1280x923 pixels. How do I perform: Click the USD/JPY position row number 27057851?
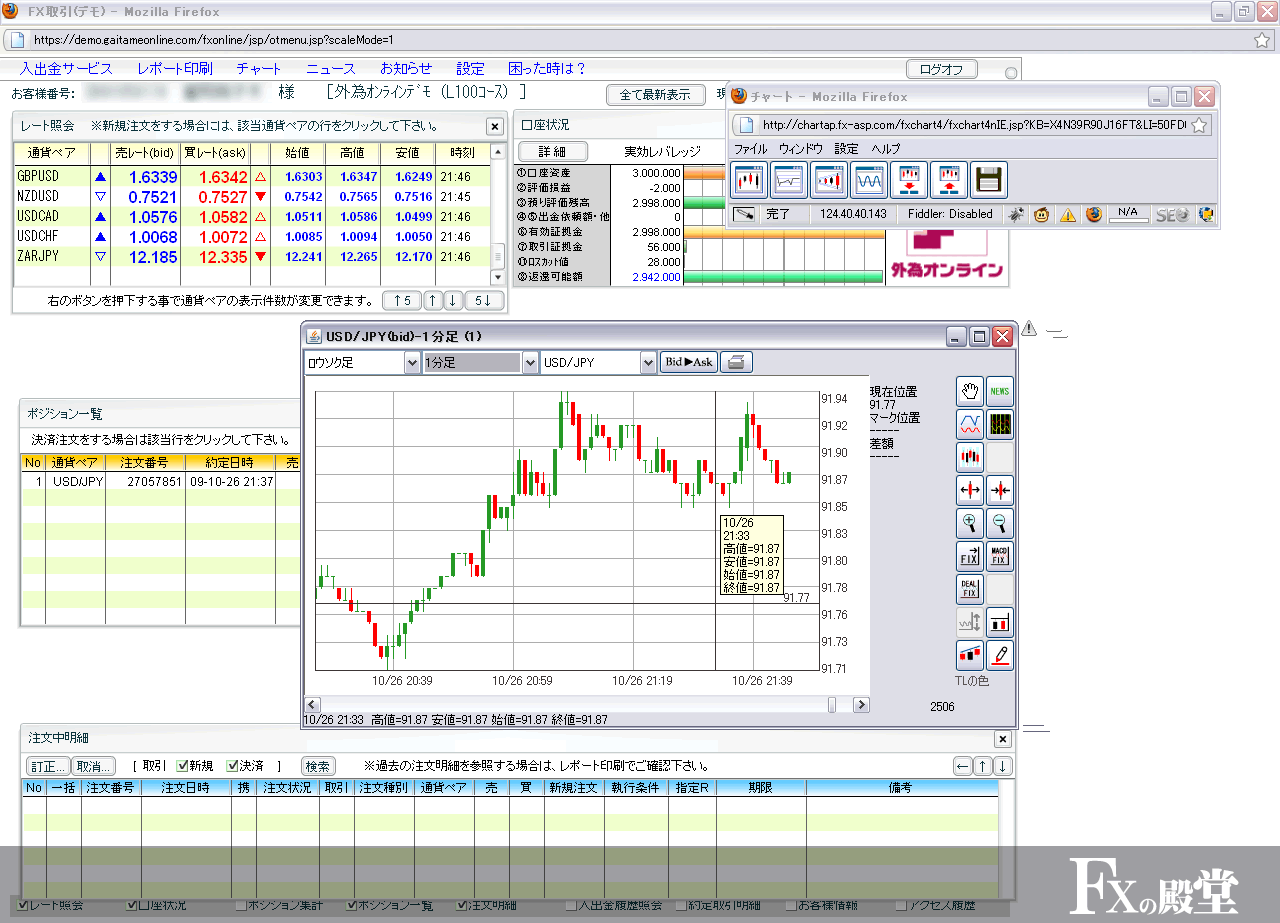point(160,481)
